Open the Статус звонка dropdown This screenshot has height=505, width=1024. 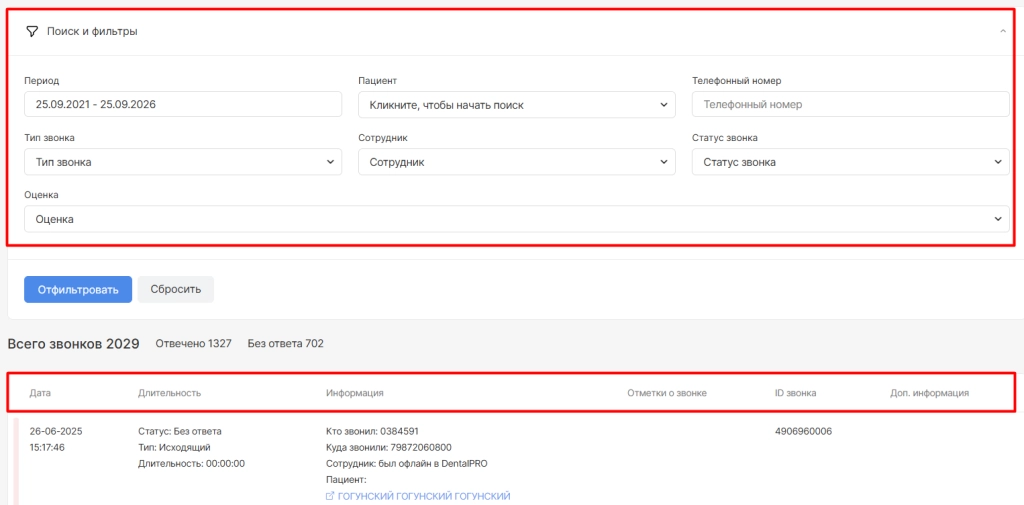point(850,162)
